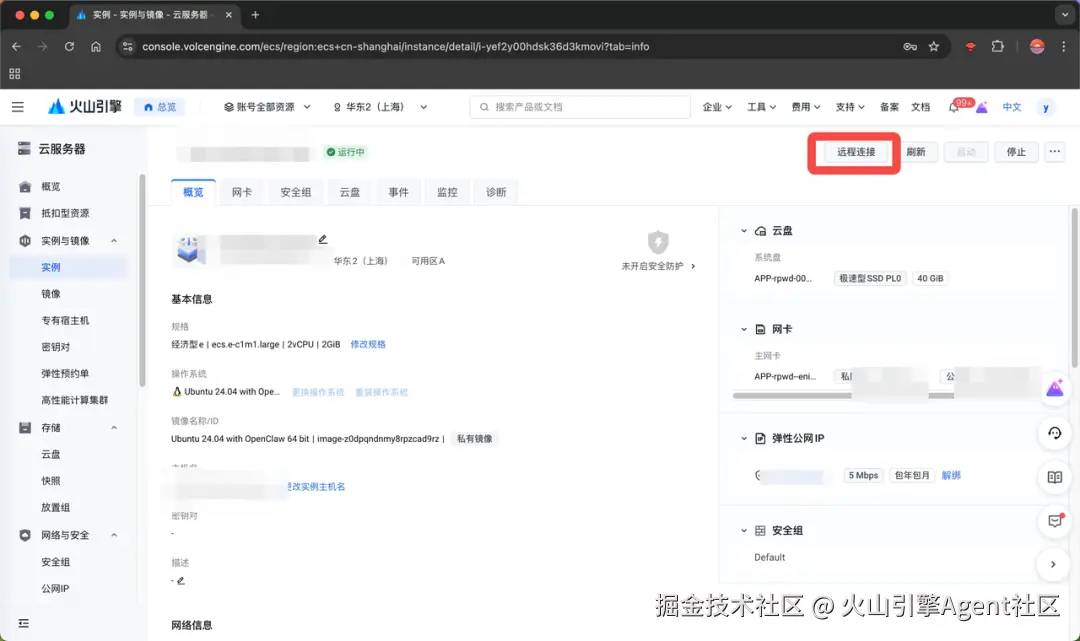Click the browser reload button
This screenshot has height=641, width=1080.
pyautogui.click(x=69, y=46)
